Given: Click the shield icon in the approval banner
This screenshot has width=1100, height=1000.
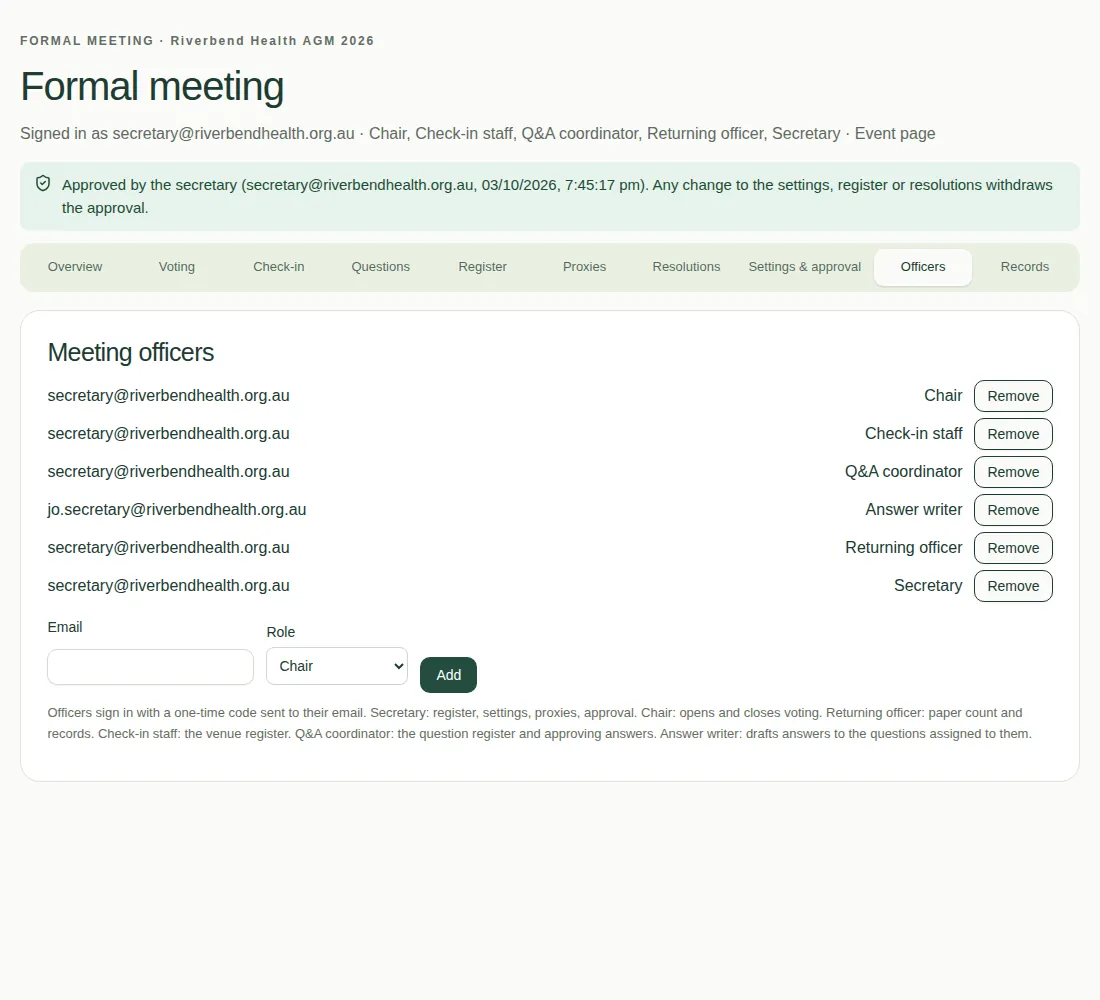Looking at the screenshot, I should click(x=43, y=184).
